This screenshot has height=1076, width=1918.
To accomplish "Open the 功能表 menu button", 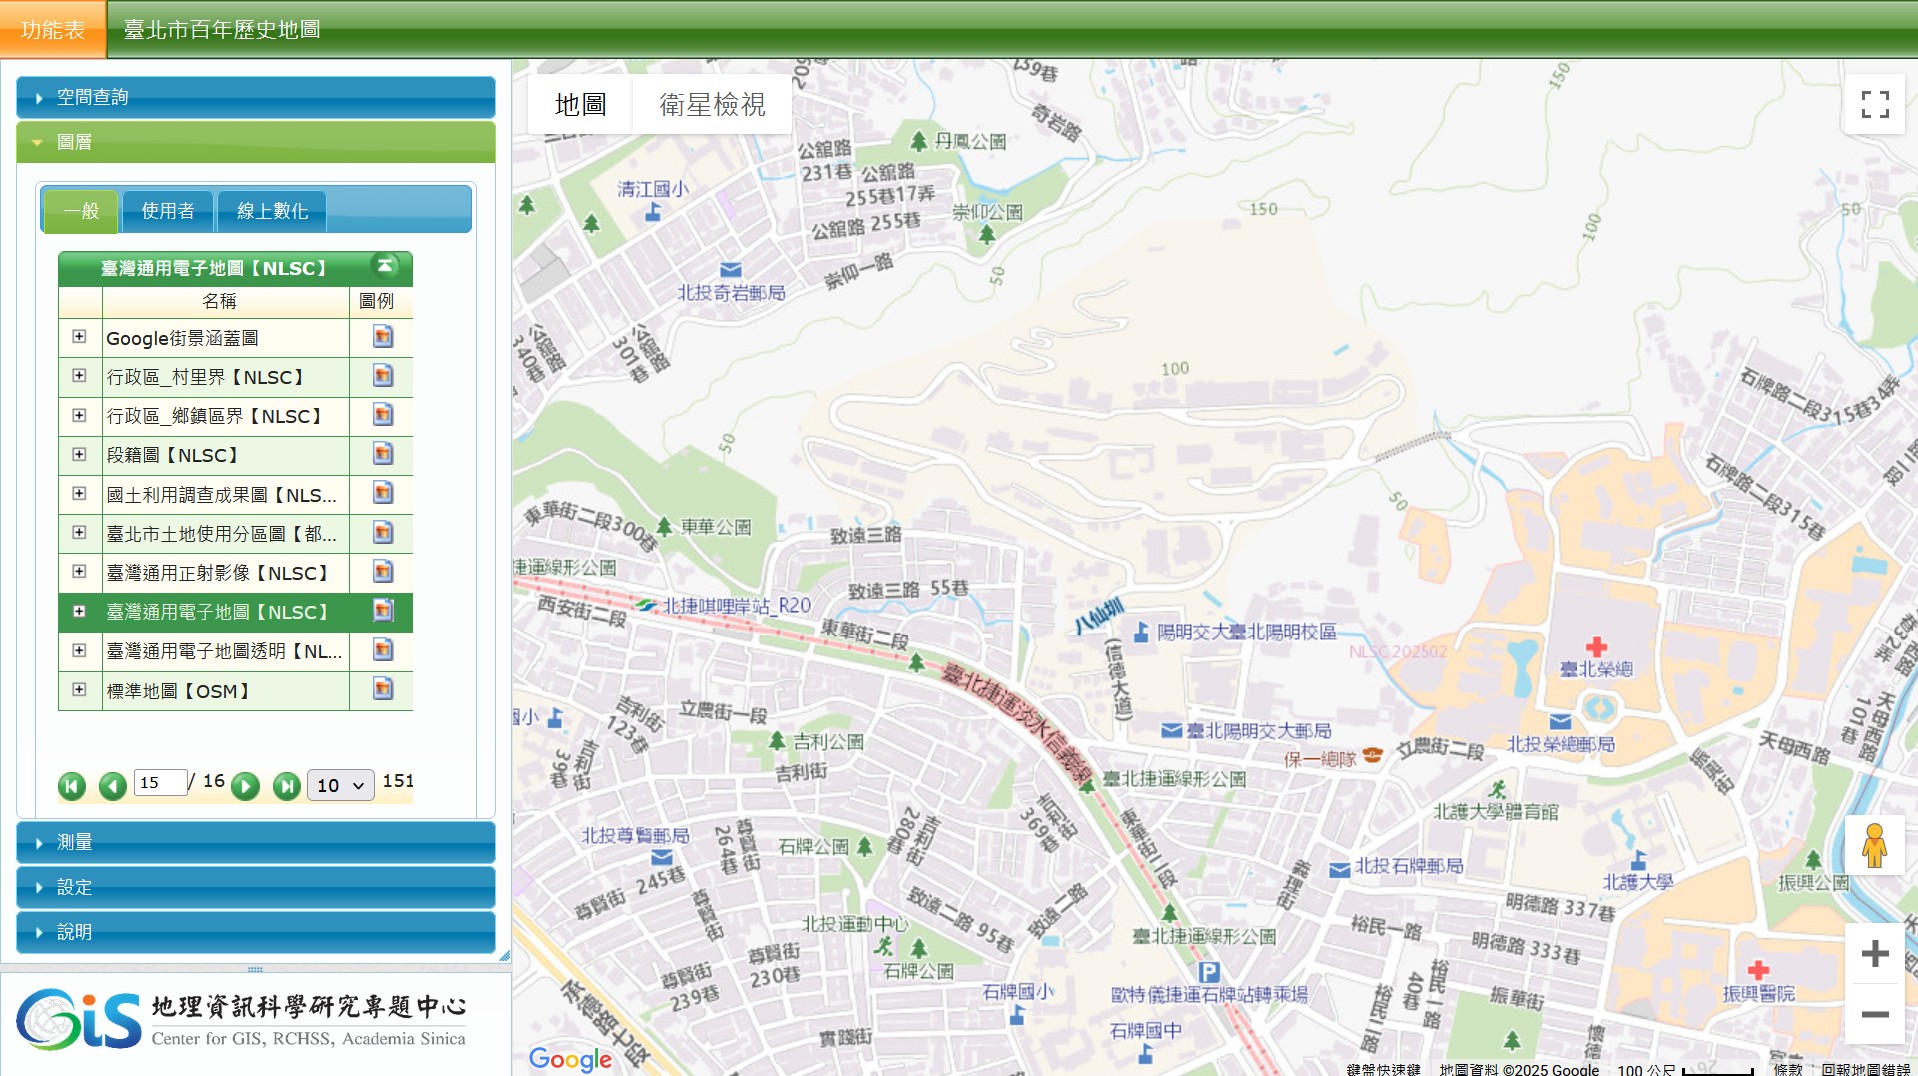I will (52, 30).
